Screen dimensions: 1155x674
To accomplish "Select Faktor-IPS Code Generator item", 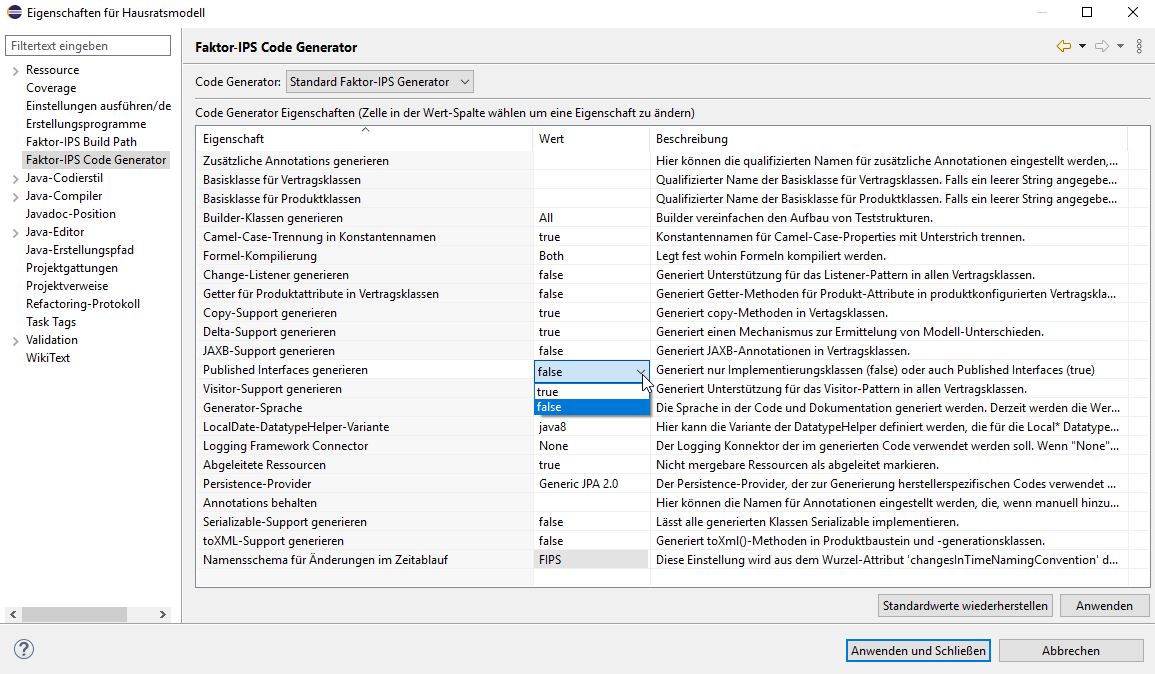I will 96,160.
